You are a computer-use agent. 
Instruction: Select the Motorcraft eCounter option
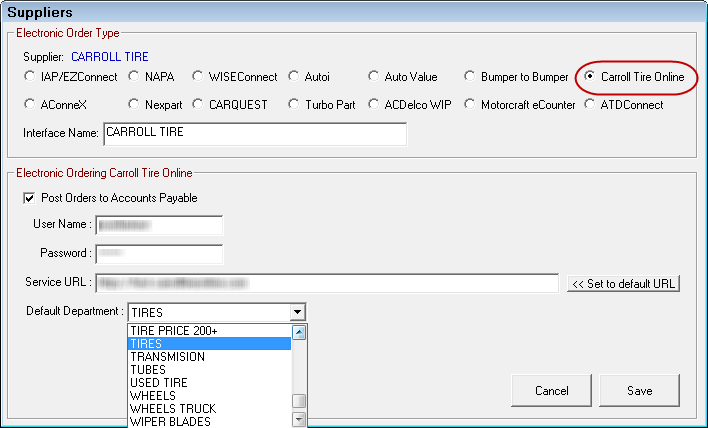tap(470, 104)
